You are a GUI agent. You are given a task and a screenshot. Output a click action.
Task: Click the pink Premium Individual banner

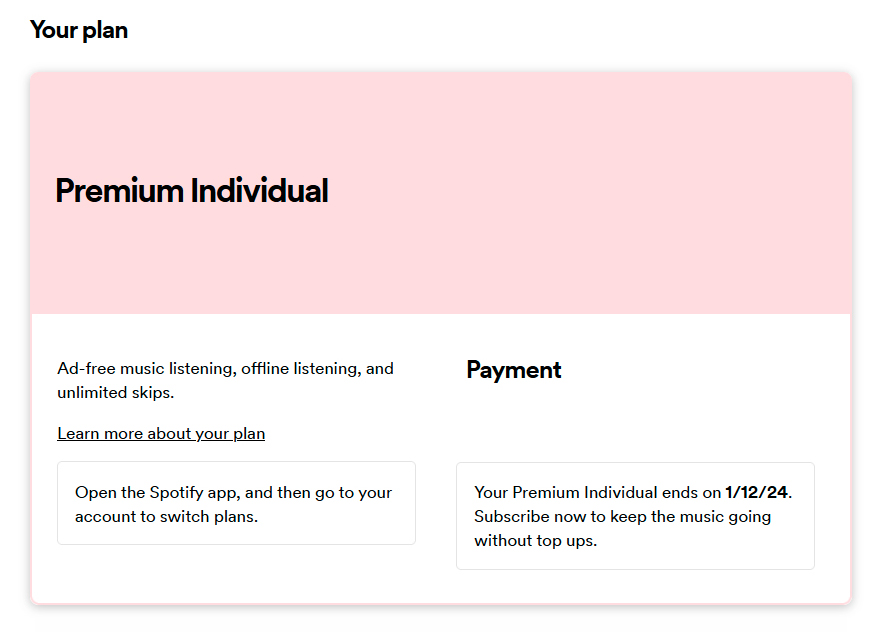point(441,193)
